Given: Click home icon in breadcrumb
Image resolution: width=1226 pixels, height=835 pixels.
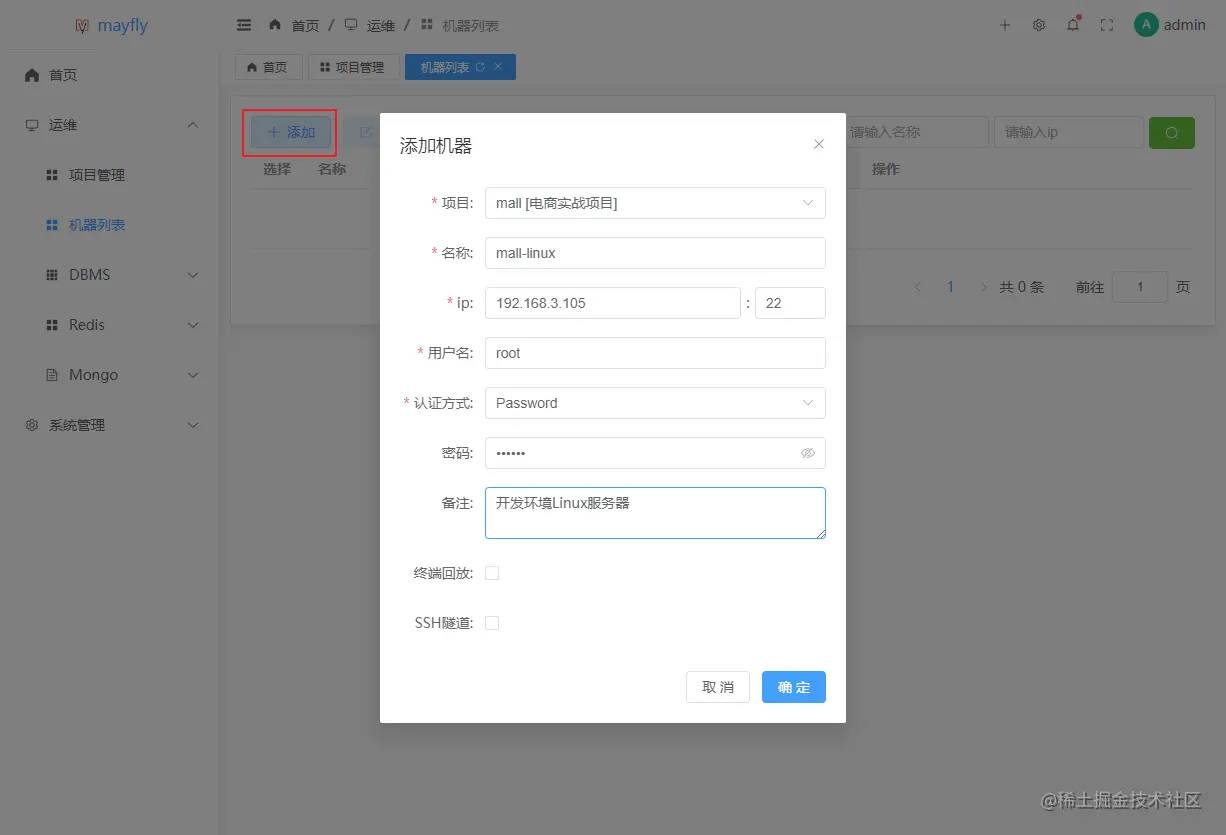Looking at the screenshot, I should point(275,25).
